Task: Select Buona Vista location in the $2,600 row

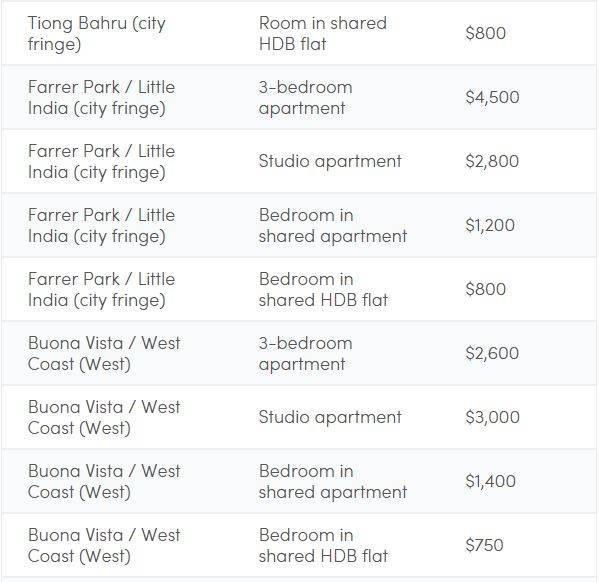Action: (x=104, y=353)
